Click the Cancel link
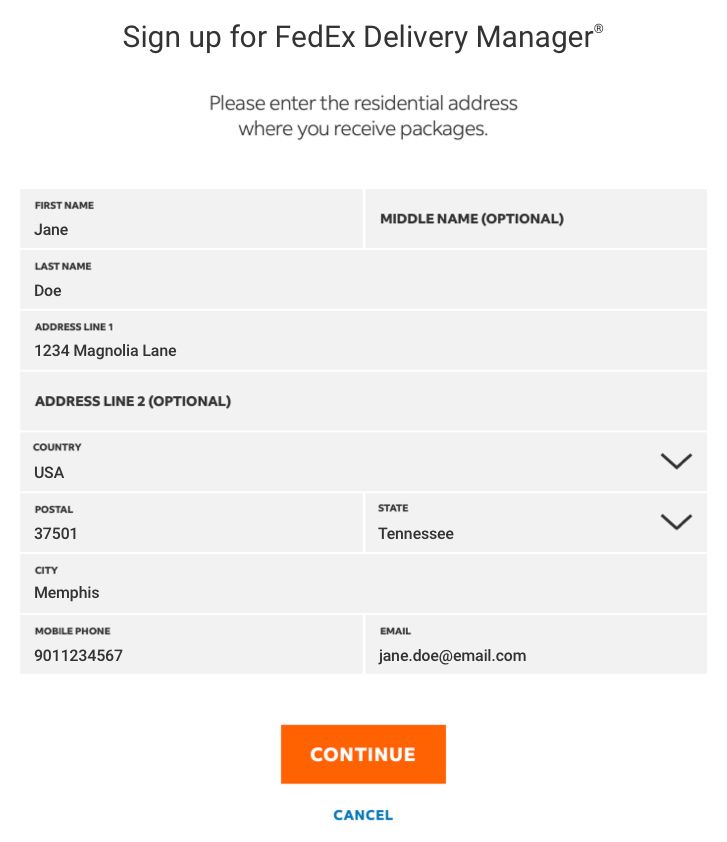The image size is (727, 842). tap(363, 814)
